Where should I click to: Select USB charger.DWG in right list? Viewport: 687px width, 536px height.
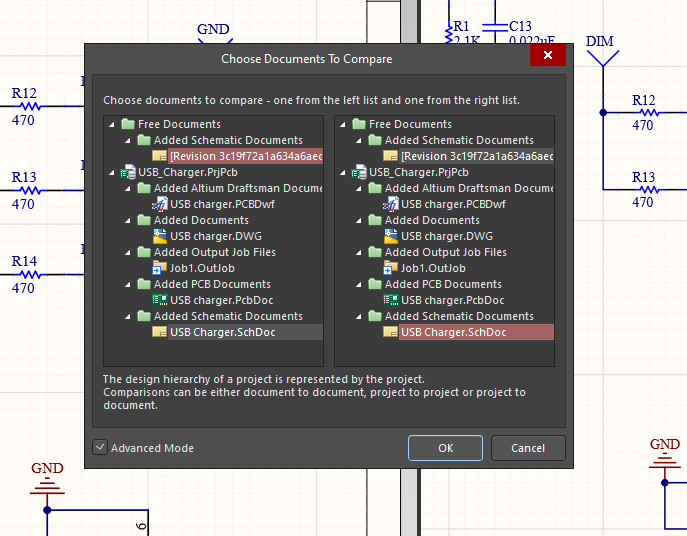coord(447,236)
